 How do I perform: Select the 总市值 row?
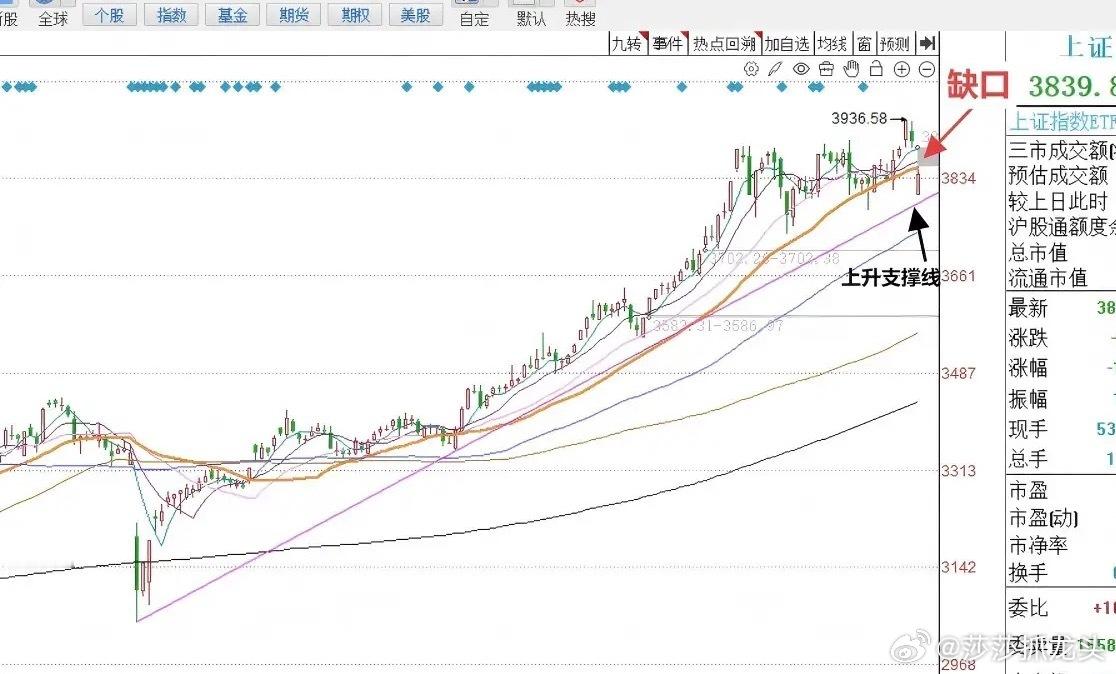[x=1062, y=252]
